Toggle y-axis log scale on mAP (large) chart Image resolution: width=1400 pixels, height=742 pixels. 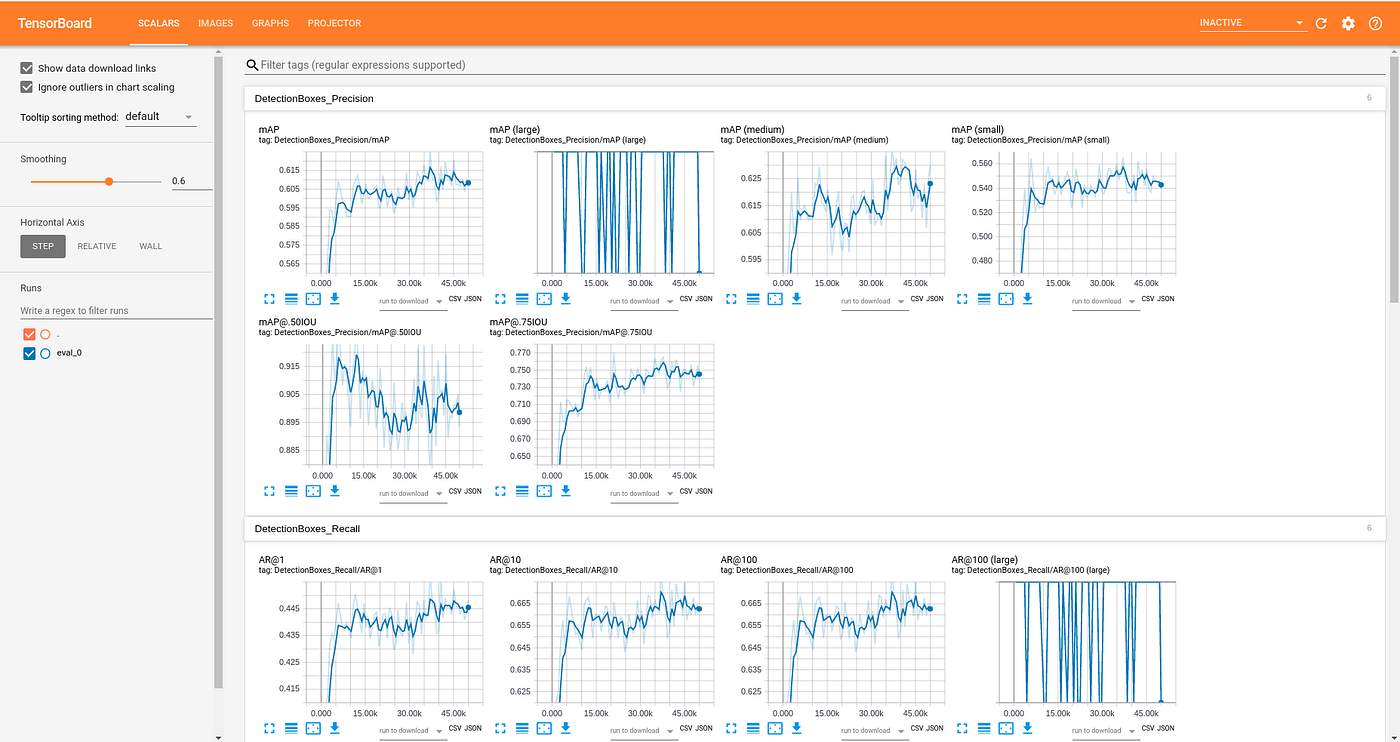click(x=522, y=298)
